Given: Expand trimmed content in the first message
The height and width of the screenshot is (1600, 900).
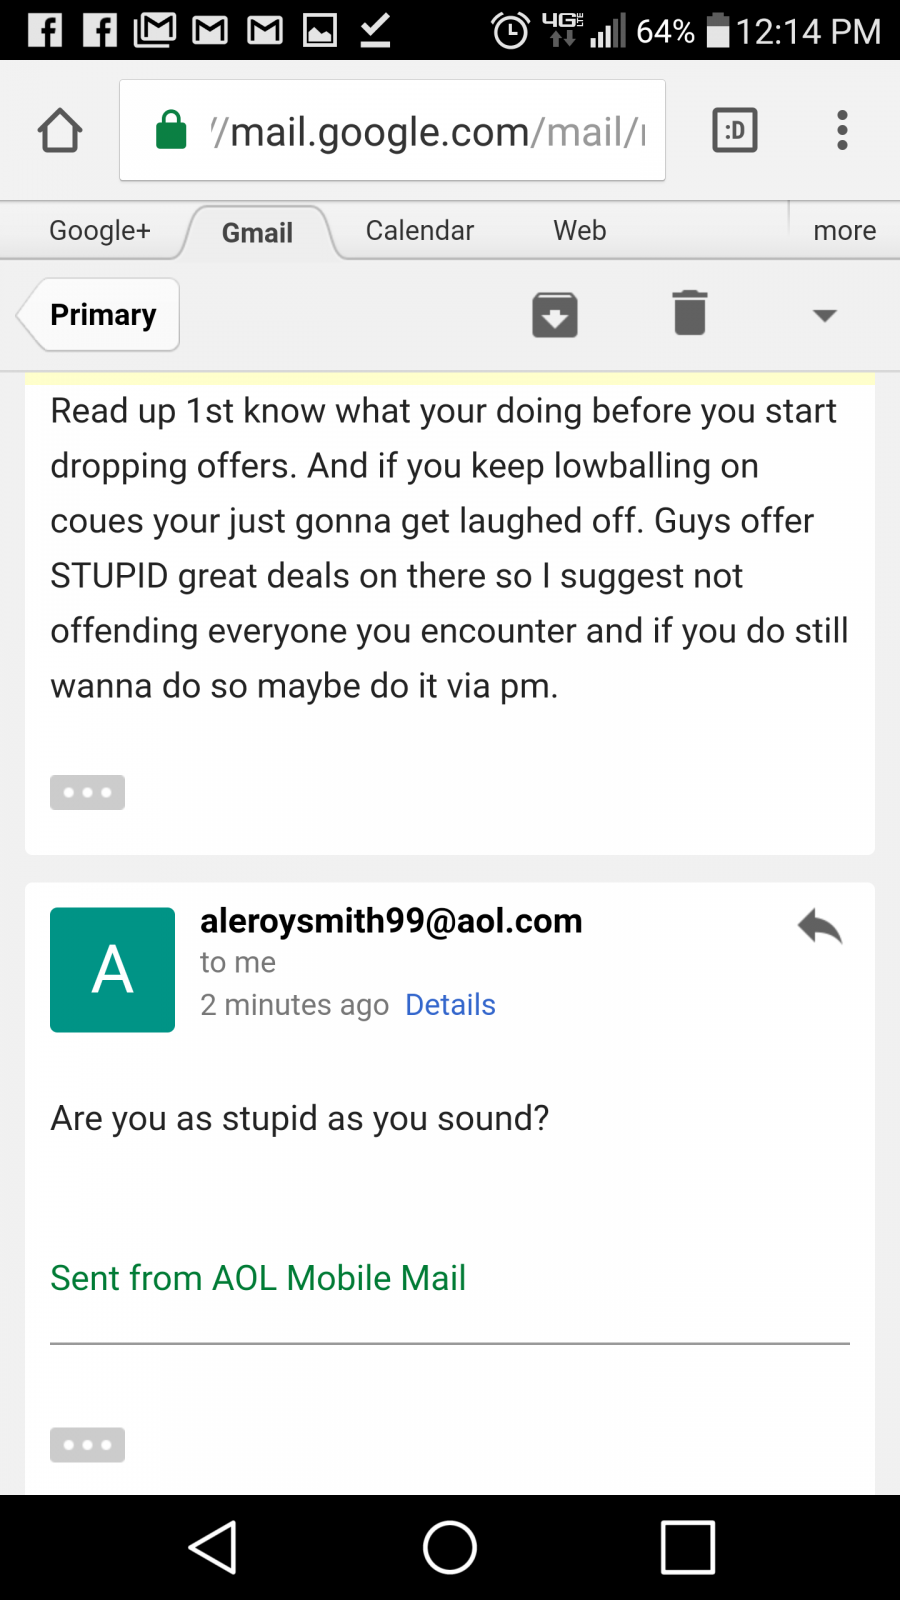Looking at the screenshot, I should tap(88, 792).
